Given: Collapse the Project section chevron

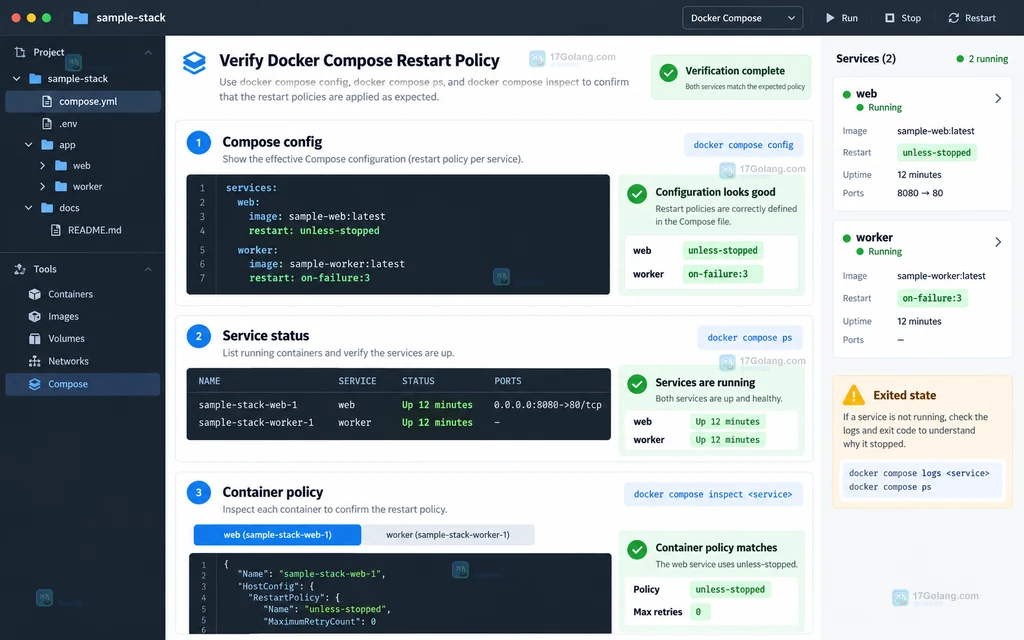Looking at the screenshot, I should click(148, 52).
